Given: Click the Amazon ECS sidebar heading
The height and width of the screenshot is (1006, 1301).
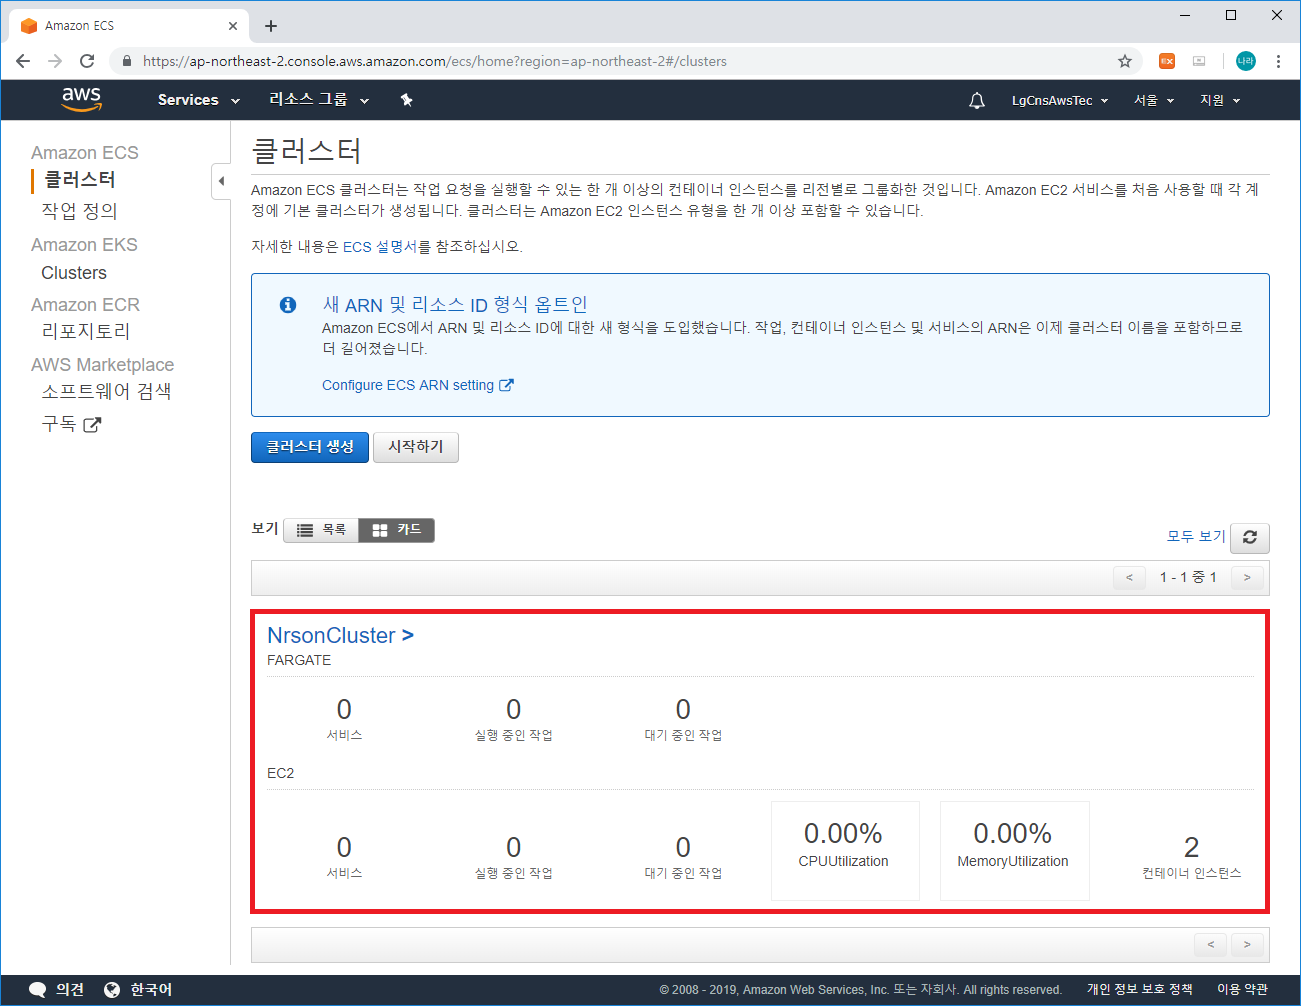Looking at the screenshot, I should click(85, 153).
